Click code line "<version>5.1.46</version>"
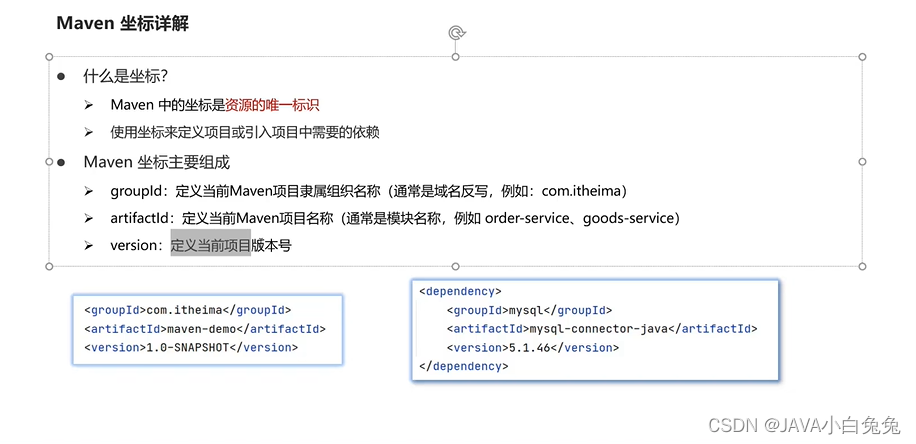 533,348
